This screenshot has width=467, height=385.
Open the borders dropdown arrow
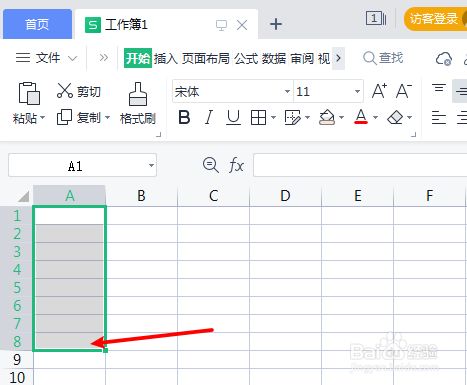click(x=273, y=117)
